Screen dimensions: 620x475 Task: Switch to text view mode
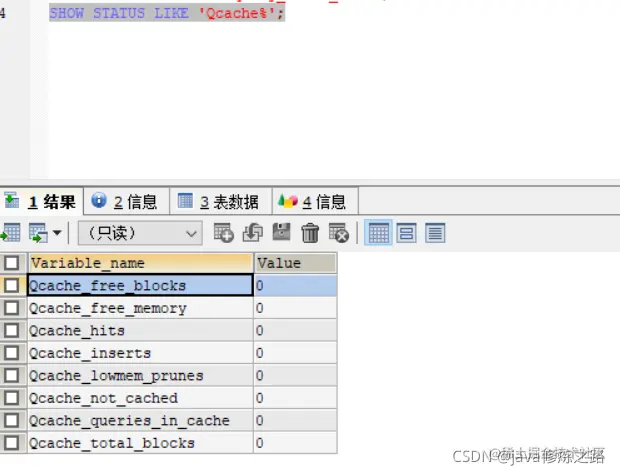(x=435, y=233)
